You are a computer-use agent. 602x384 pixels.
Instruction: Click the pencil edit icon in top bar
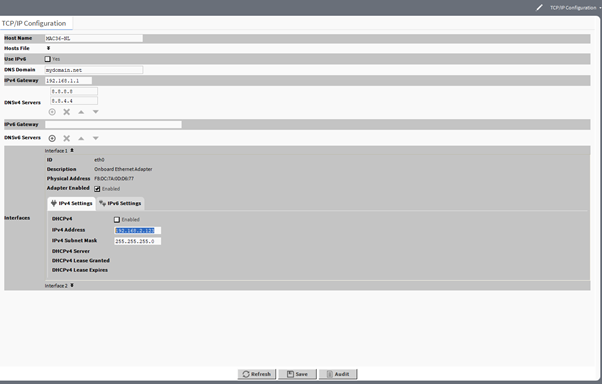click(539, 7)
